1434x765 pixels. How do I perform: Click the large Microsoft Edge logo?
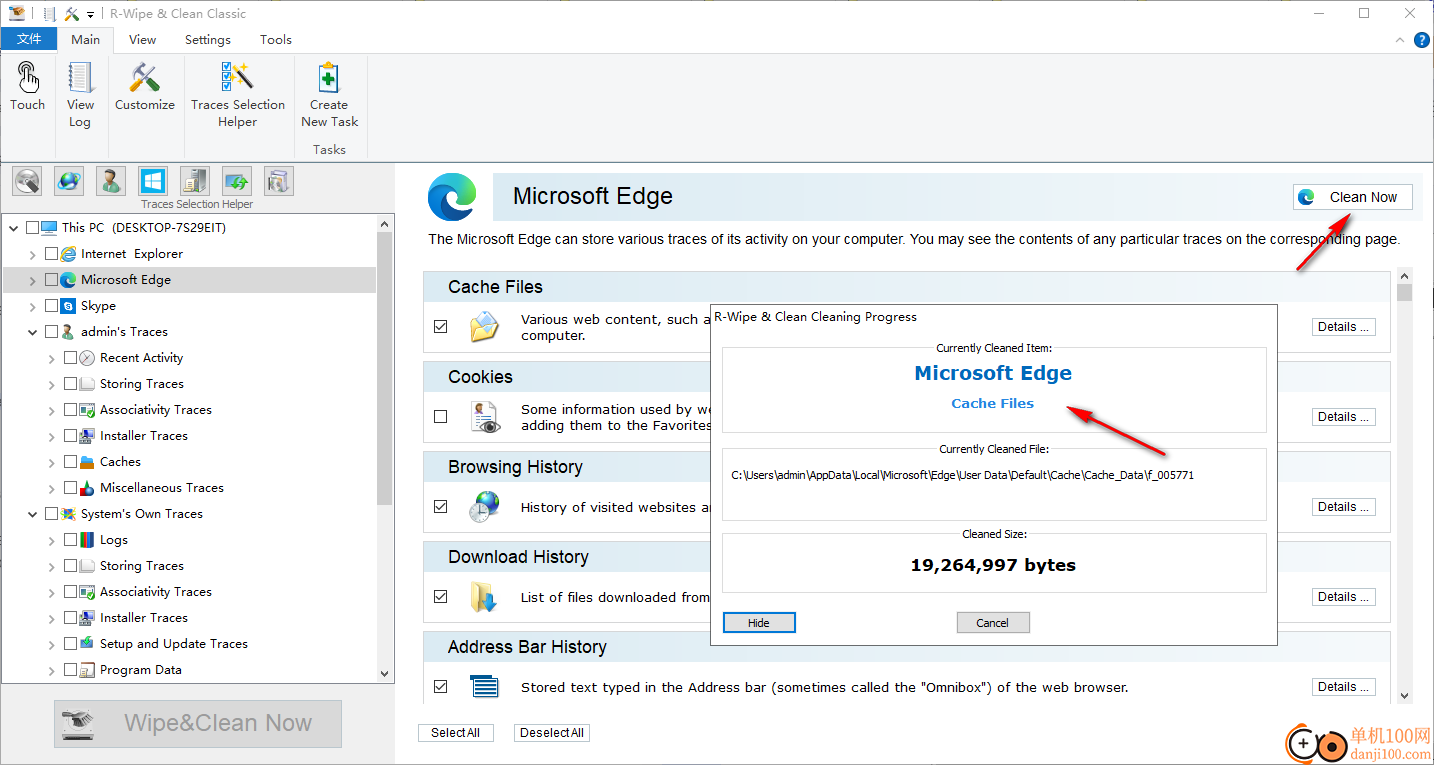click(452, 197)
